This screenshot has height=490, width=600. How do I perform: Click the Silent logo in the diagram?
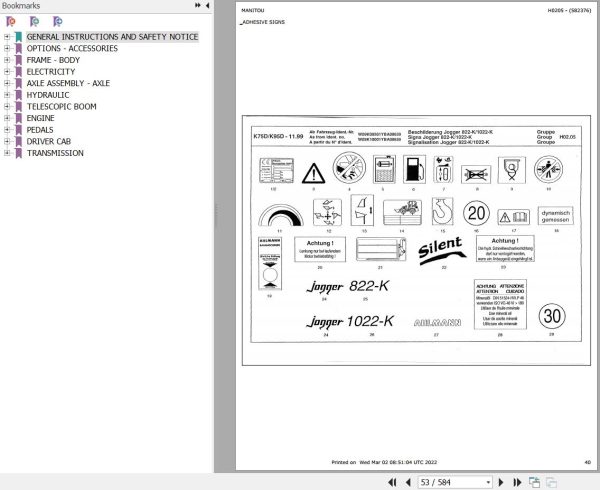point(442,251)
